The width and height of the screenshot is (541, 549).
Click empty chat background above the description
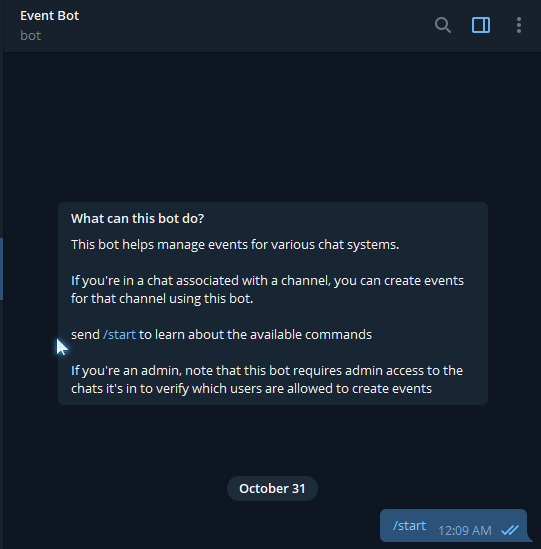[x=272, y=126]
